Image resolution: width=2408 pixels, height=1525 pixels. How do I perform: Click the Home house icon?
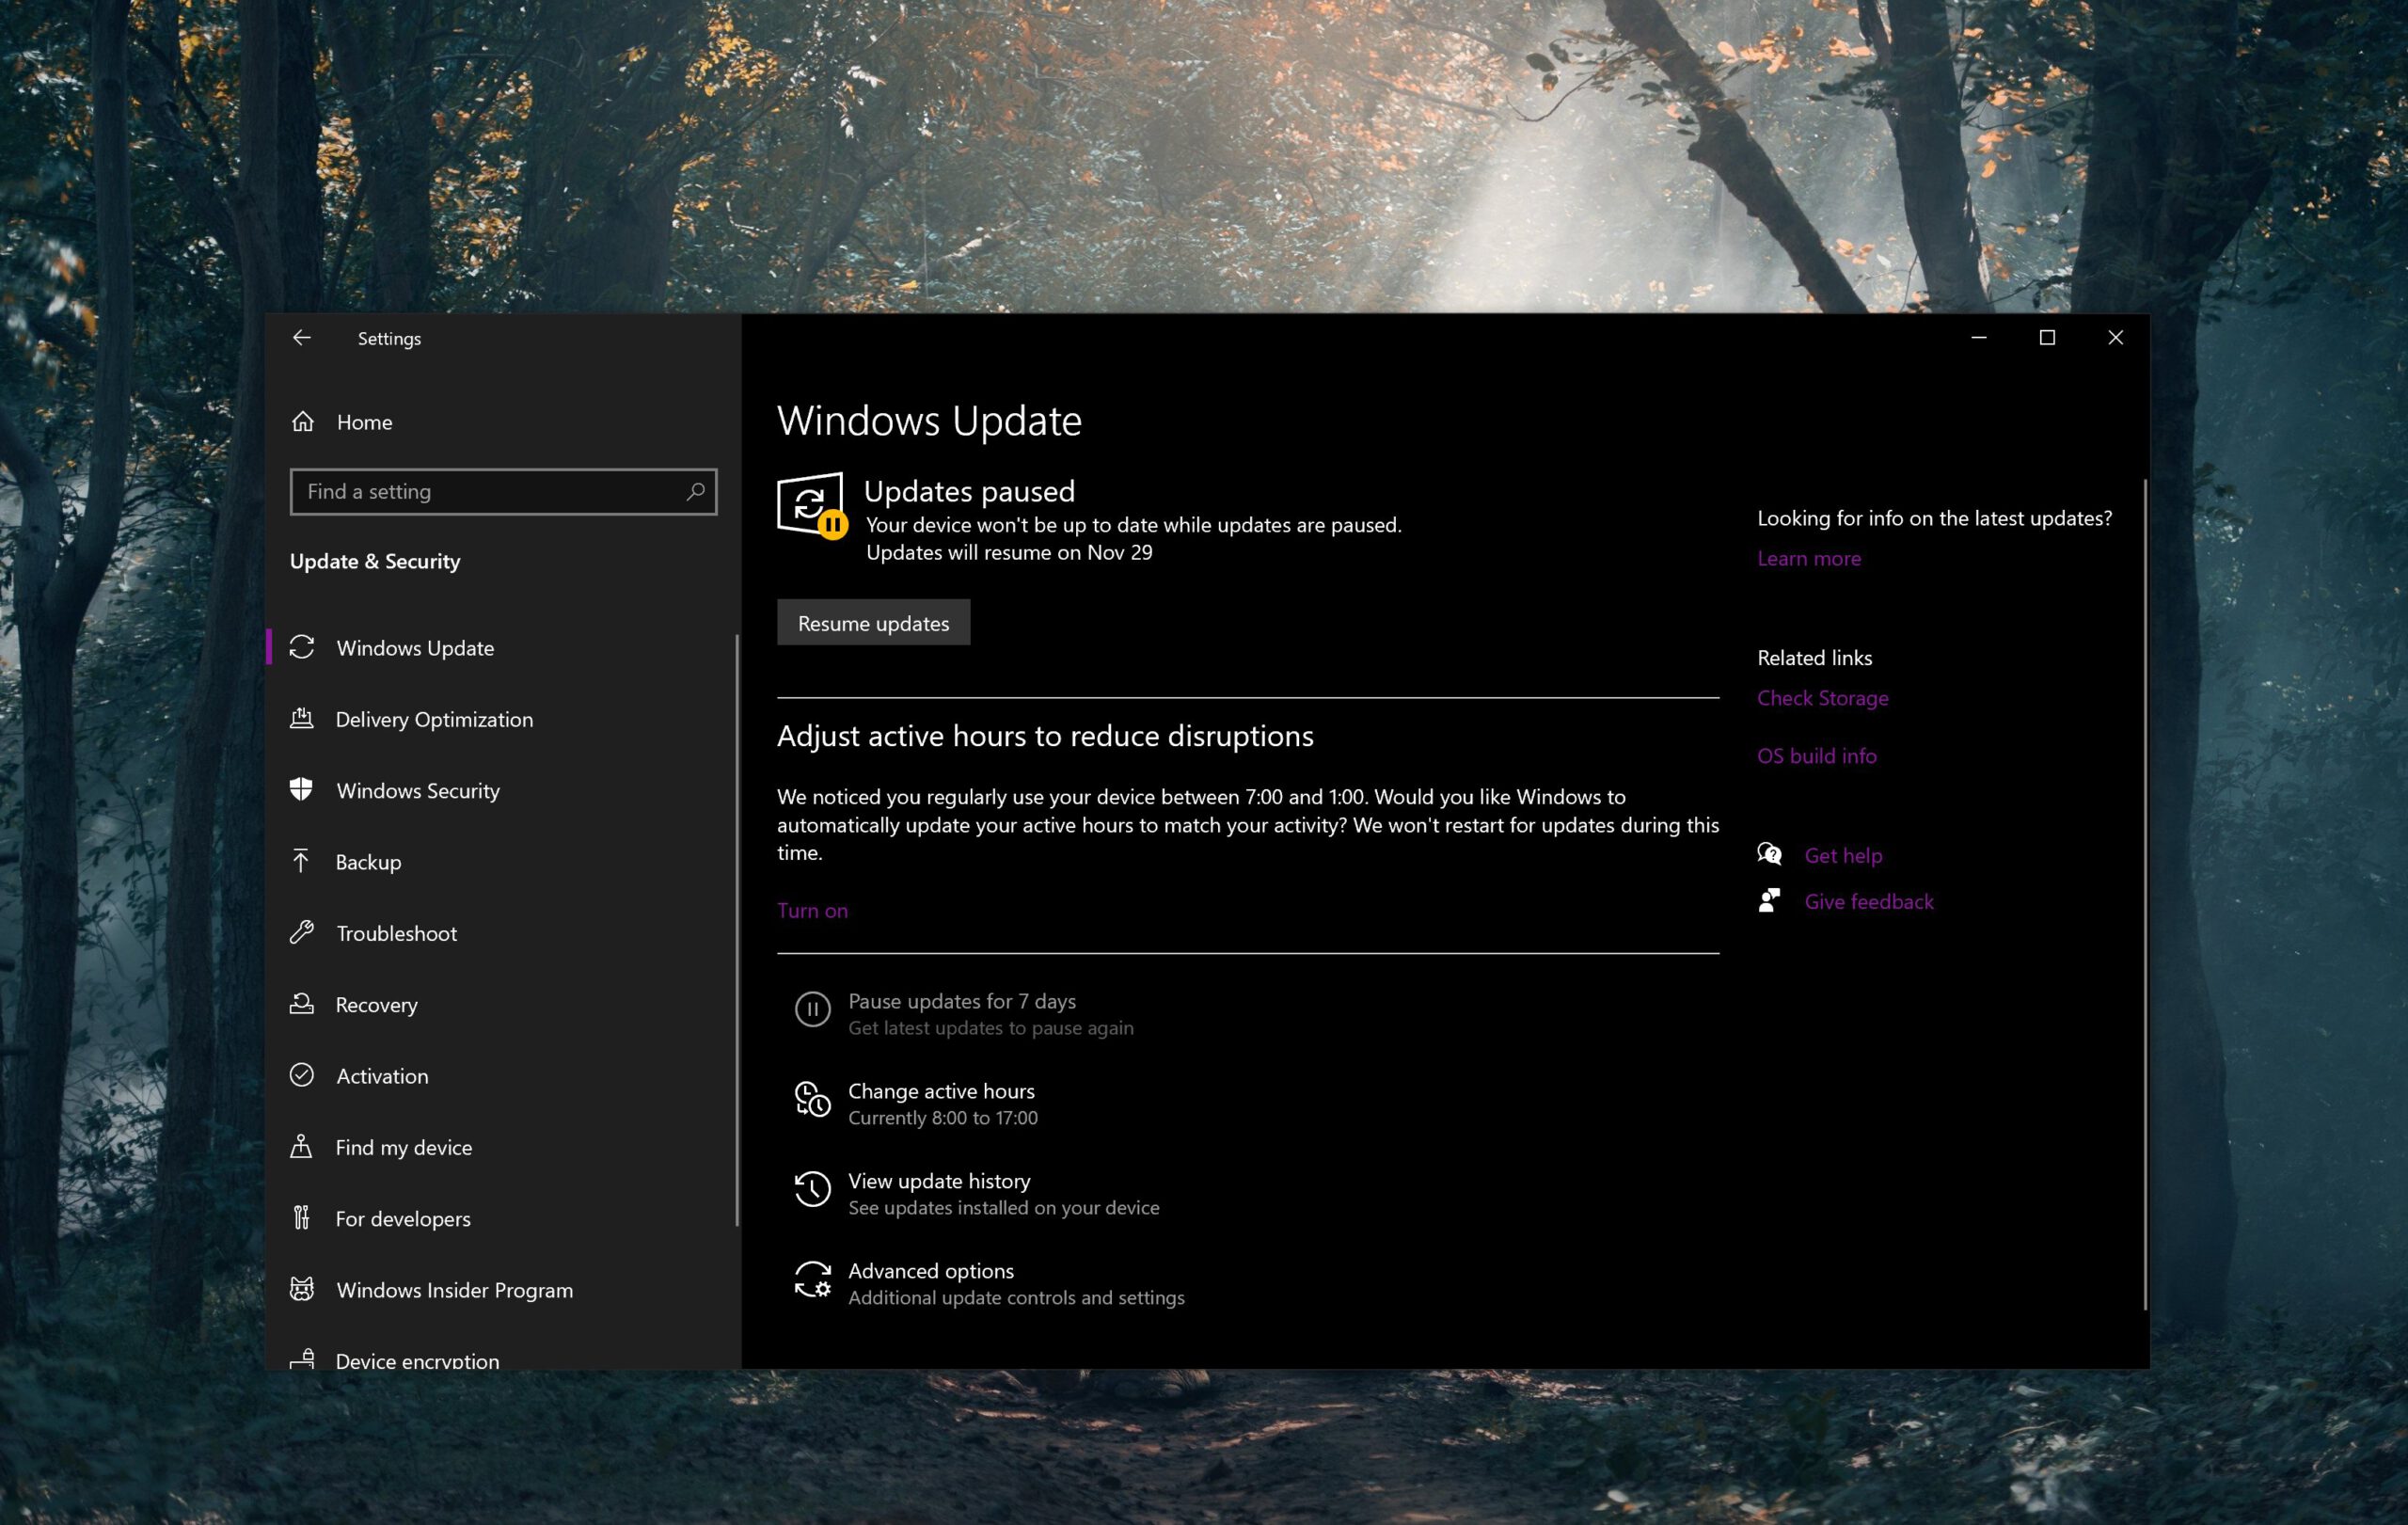pos(303,422)
